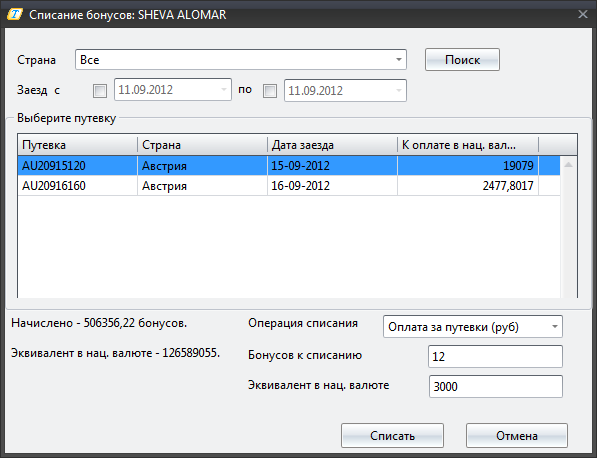Enable the 'по' end date checkbox

pos(270,91)
